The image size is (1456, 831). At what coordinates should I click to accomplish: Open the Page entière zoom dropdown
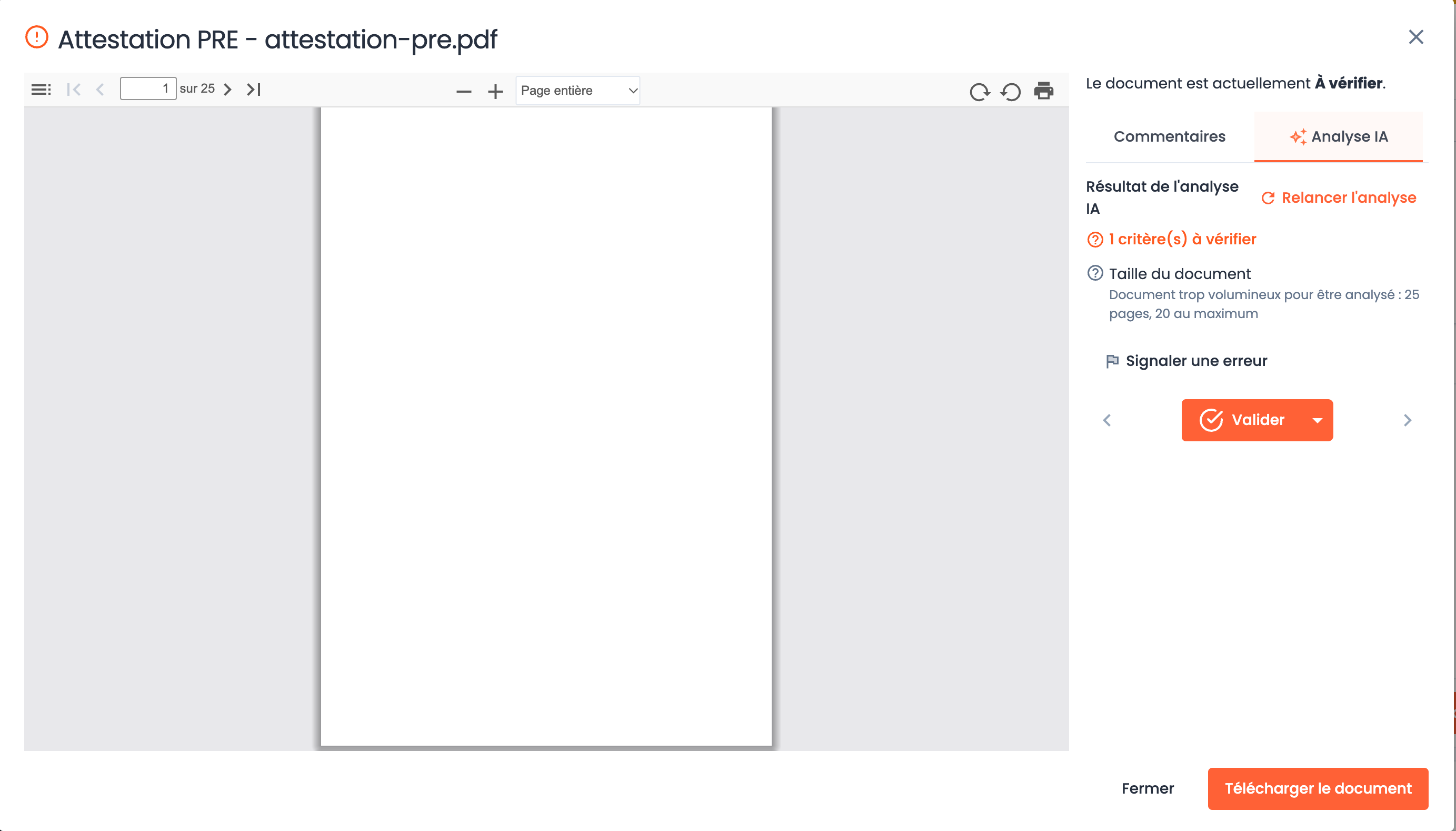pyautogui.click(x=578, y=90)
